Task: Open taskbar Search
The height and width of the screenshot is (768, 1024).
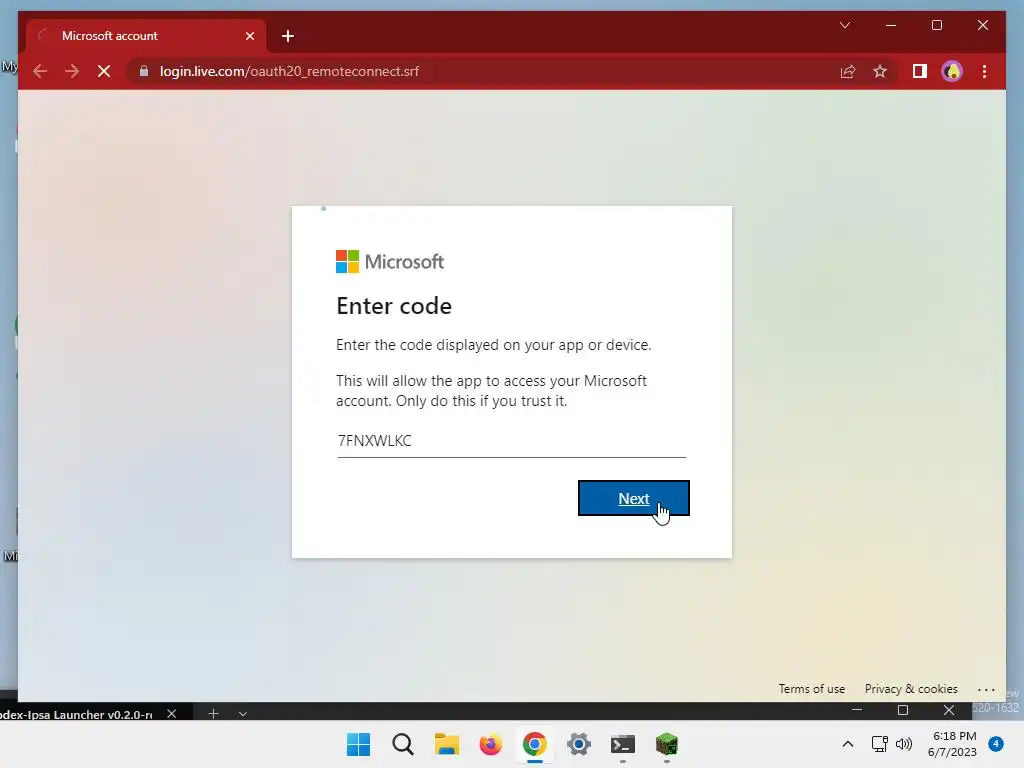Action: (403, 744)
